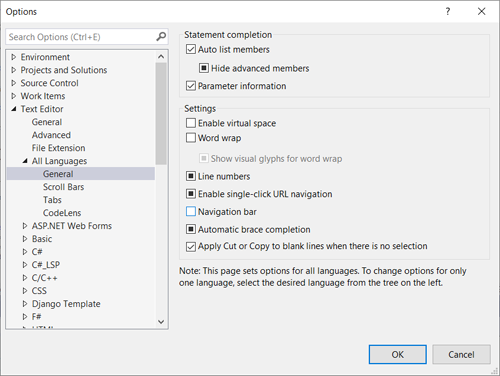Expand the Source Control node

click(14, 83)
